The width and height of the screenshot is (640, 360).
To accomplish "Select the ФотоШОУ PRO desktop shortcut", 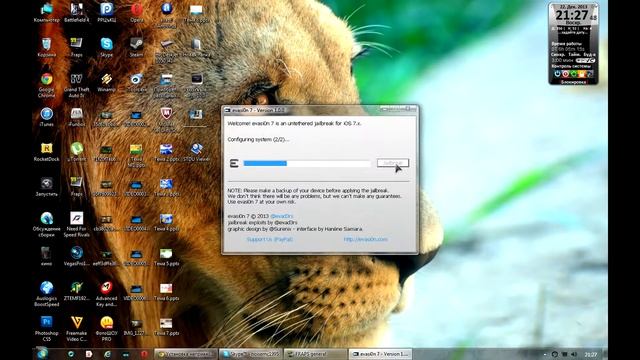I will pos(107,329).
